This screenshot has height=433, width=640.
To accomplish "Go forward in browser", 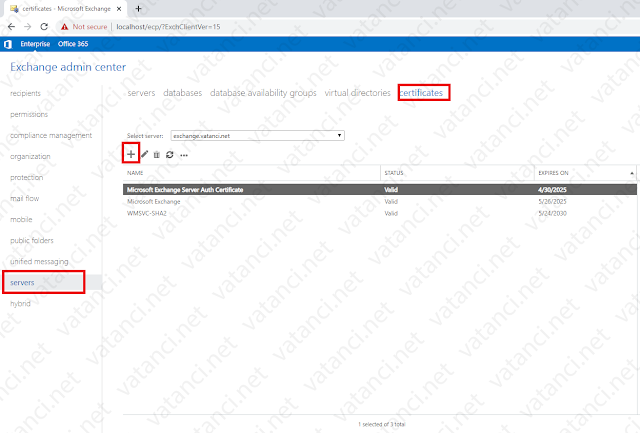I will pos(27,27).
